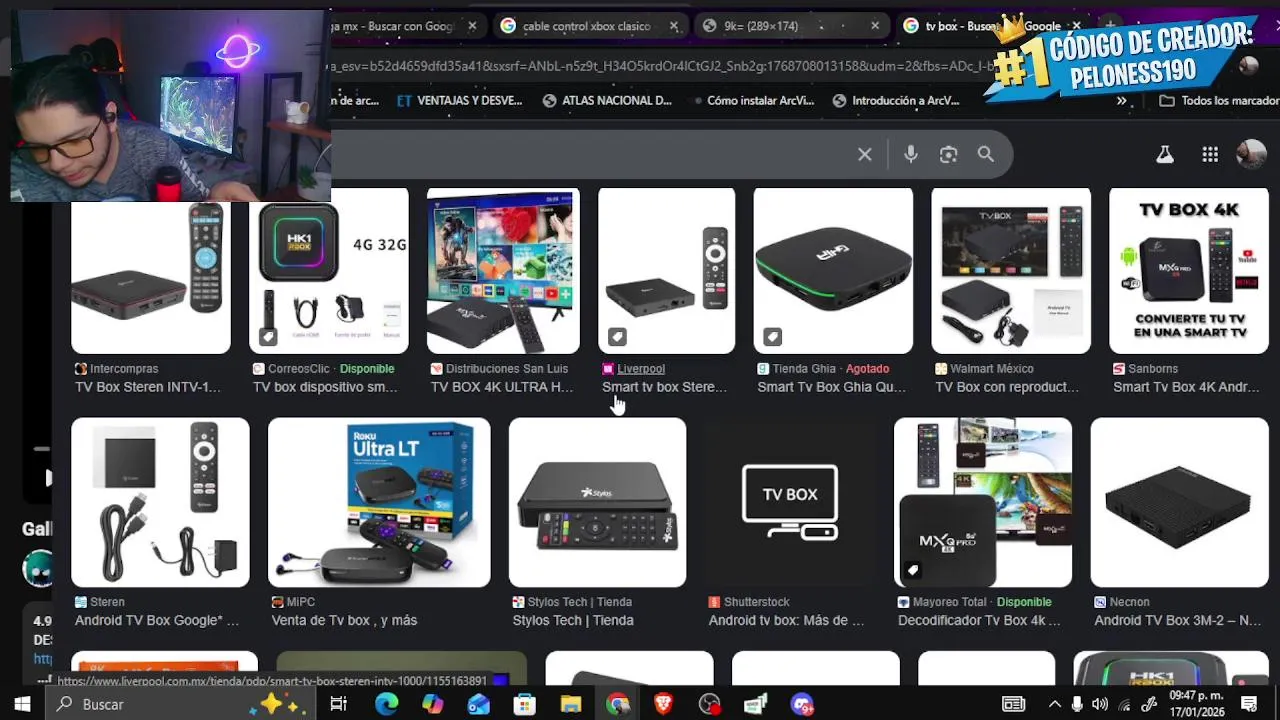Show hidden system tray icons
Image resolution: width=1280 pixels, height=720 pixels.
1054,704
